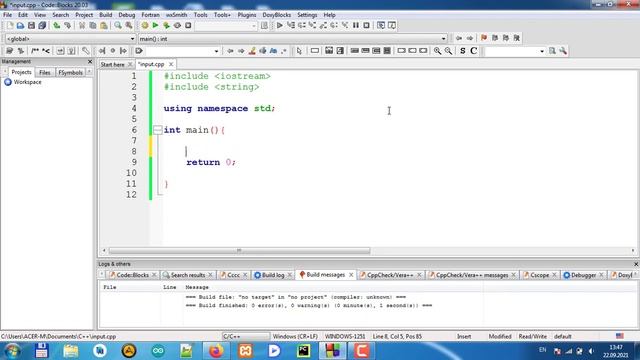Click the editor horizontal scrollbar thumb
This screenshot has width=640, height=360.
pyautogui.click(x=239, y=251)
